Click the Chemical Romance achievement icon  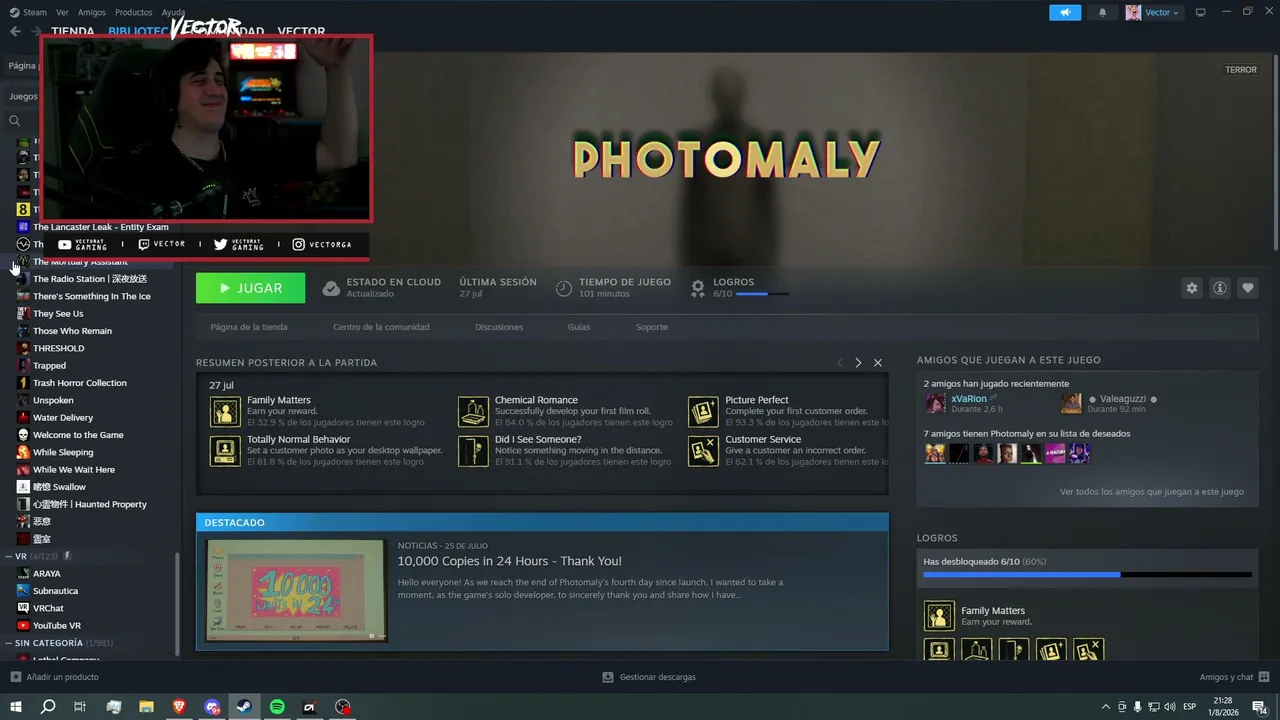pyautogui.click(x=473, y=411)
